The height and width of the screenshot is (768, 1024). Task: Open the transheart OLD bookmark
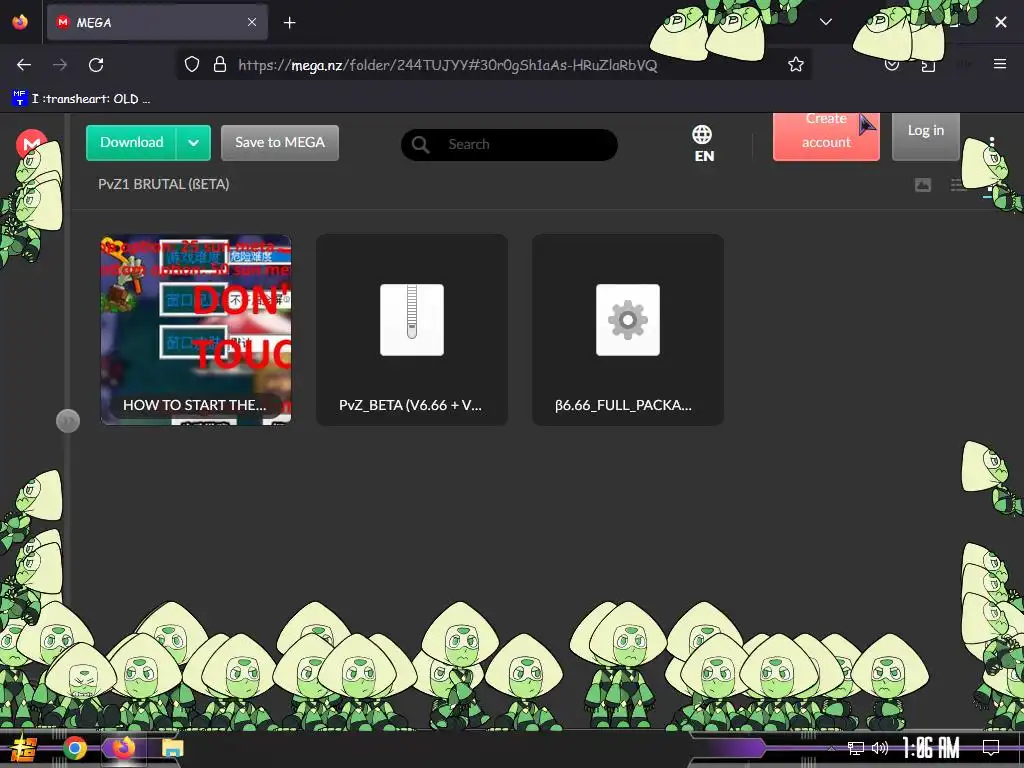[x=82, y=99]
